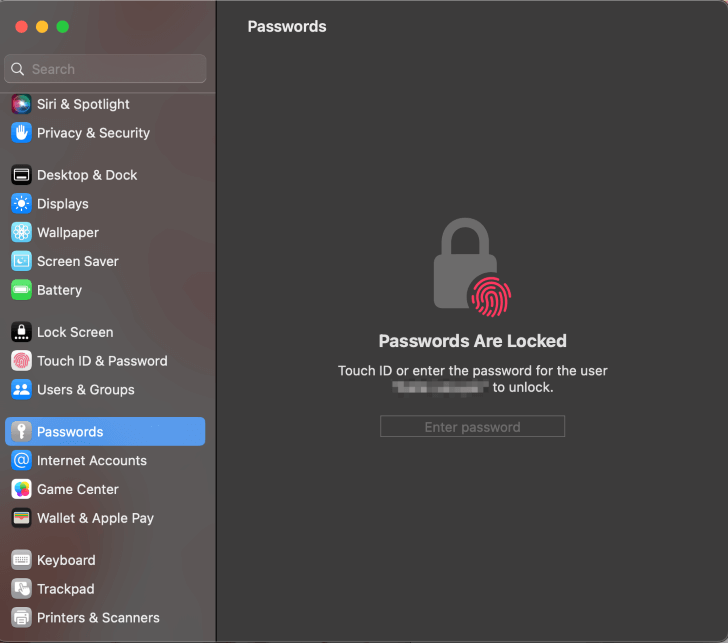Select Internet Accounts in sidebar

[91, 461]
